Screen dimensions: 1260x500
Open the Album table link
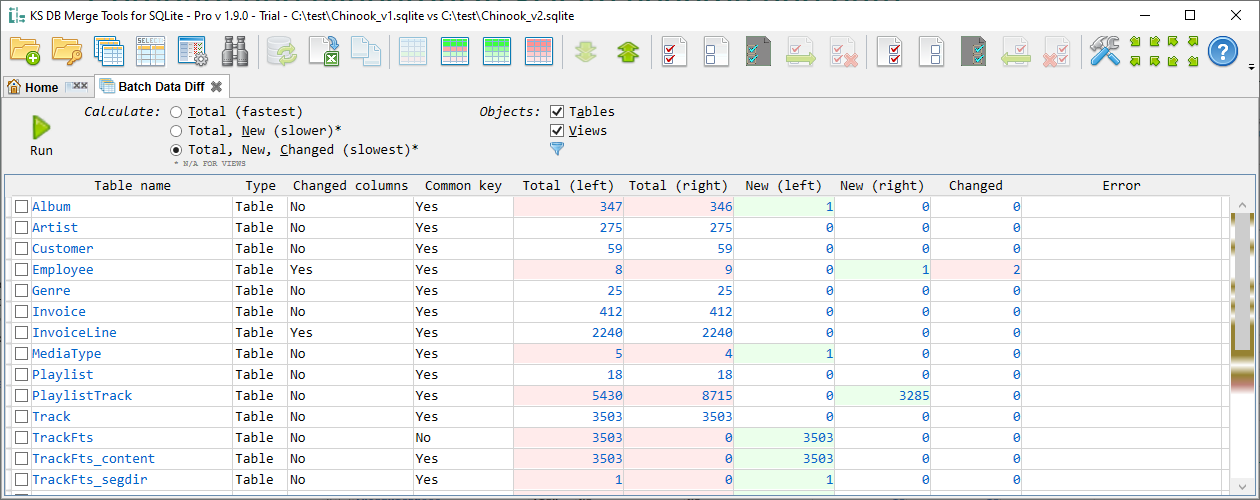point(51,207)
